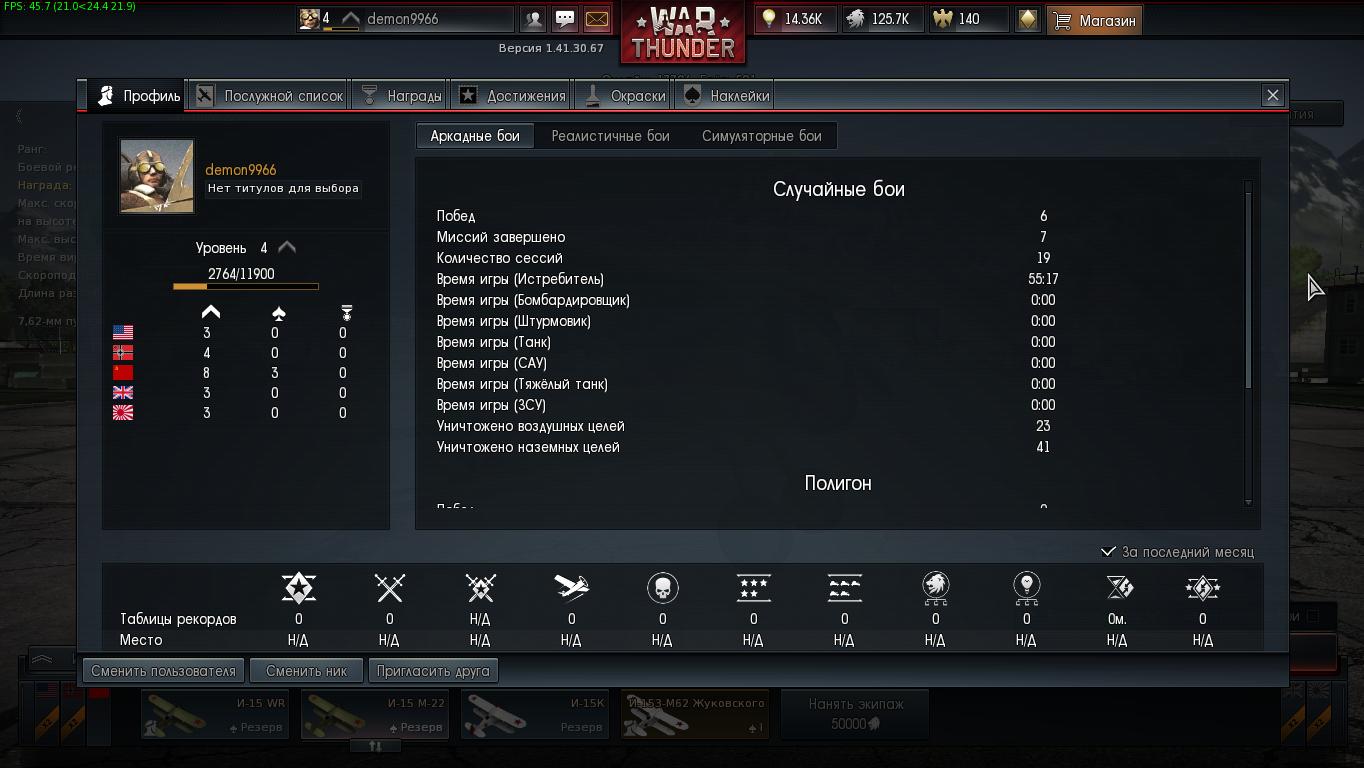Click the Пригласить друга button

pyautogui.click(x=433, y=671)
